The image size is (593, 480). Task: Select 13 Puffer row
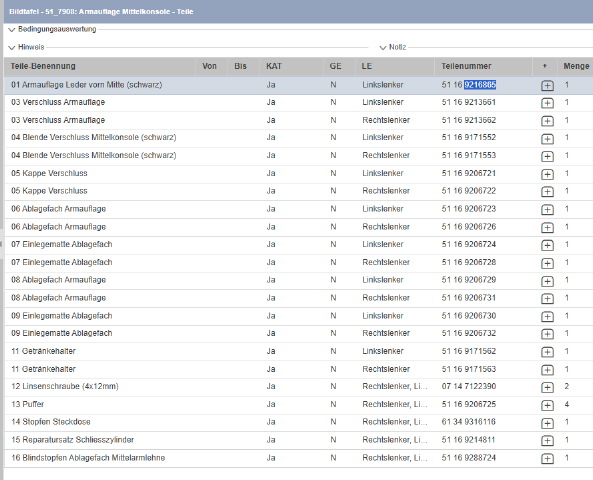click(298, 404)
